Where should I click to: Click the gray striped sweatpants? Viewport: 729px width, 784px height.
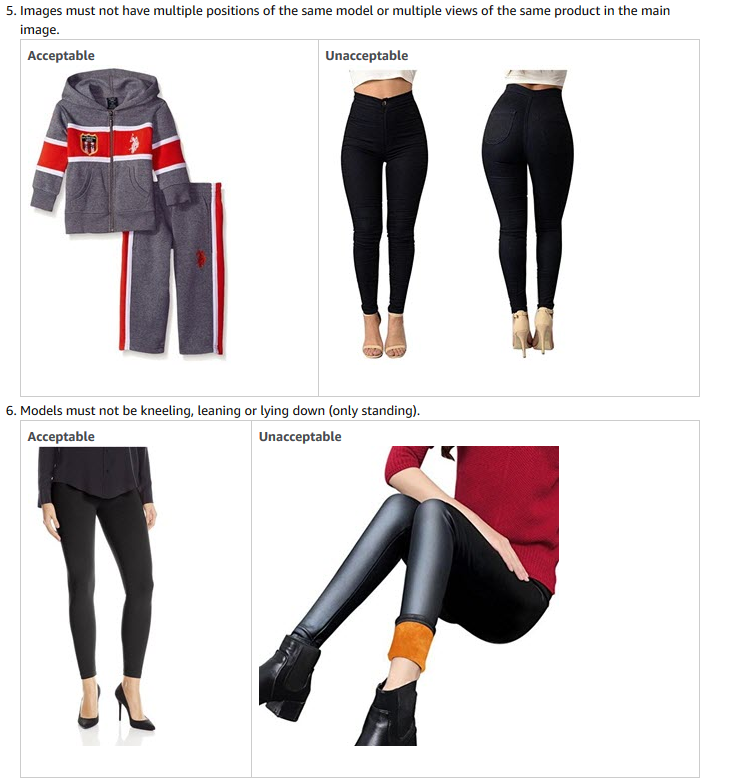tap(172, 270)
